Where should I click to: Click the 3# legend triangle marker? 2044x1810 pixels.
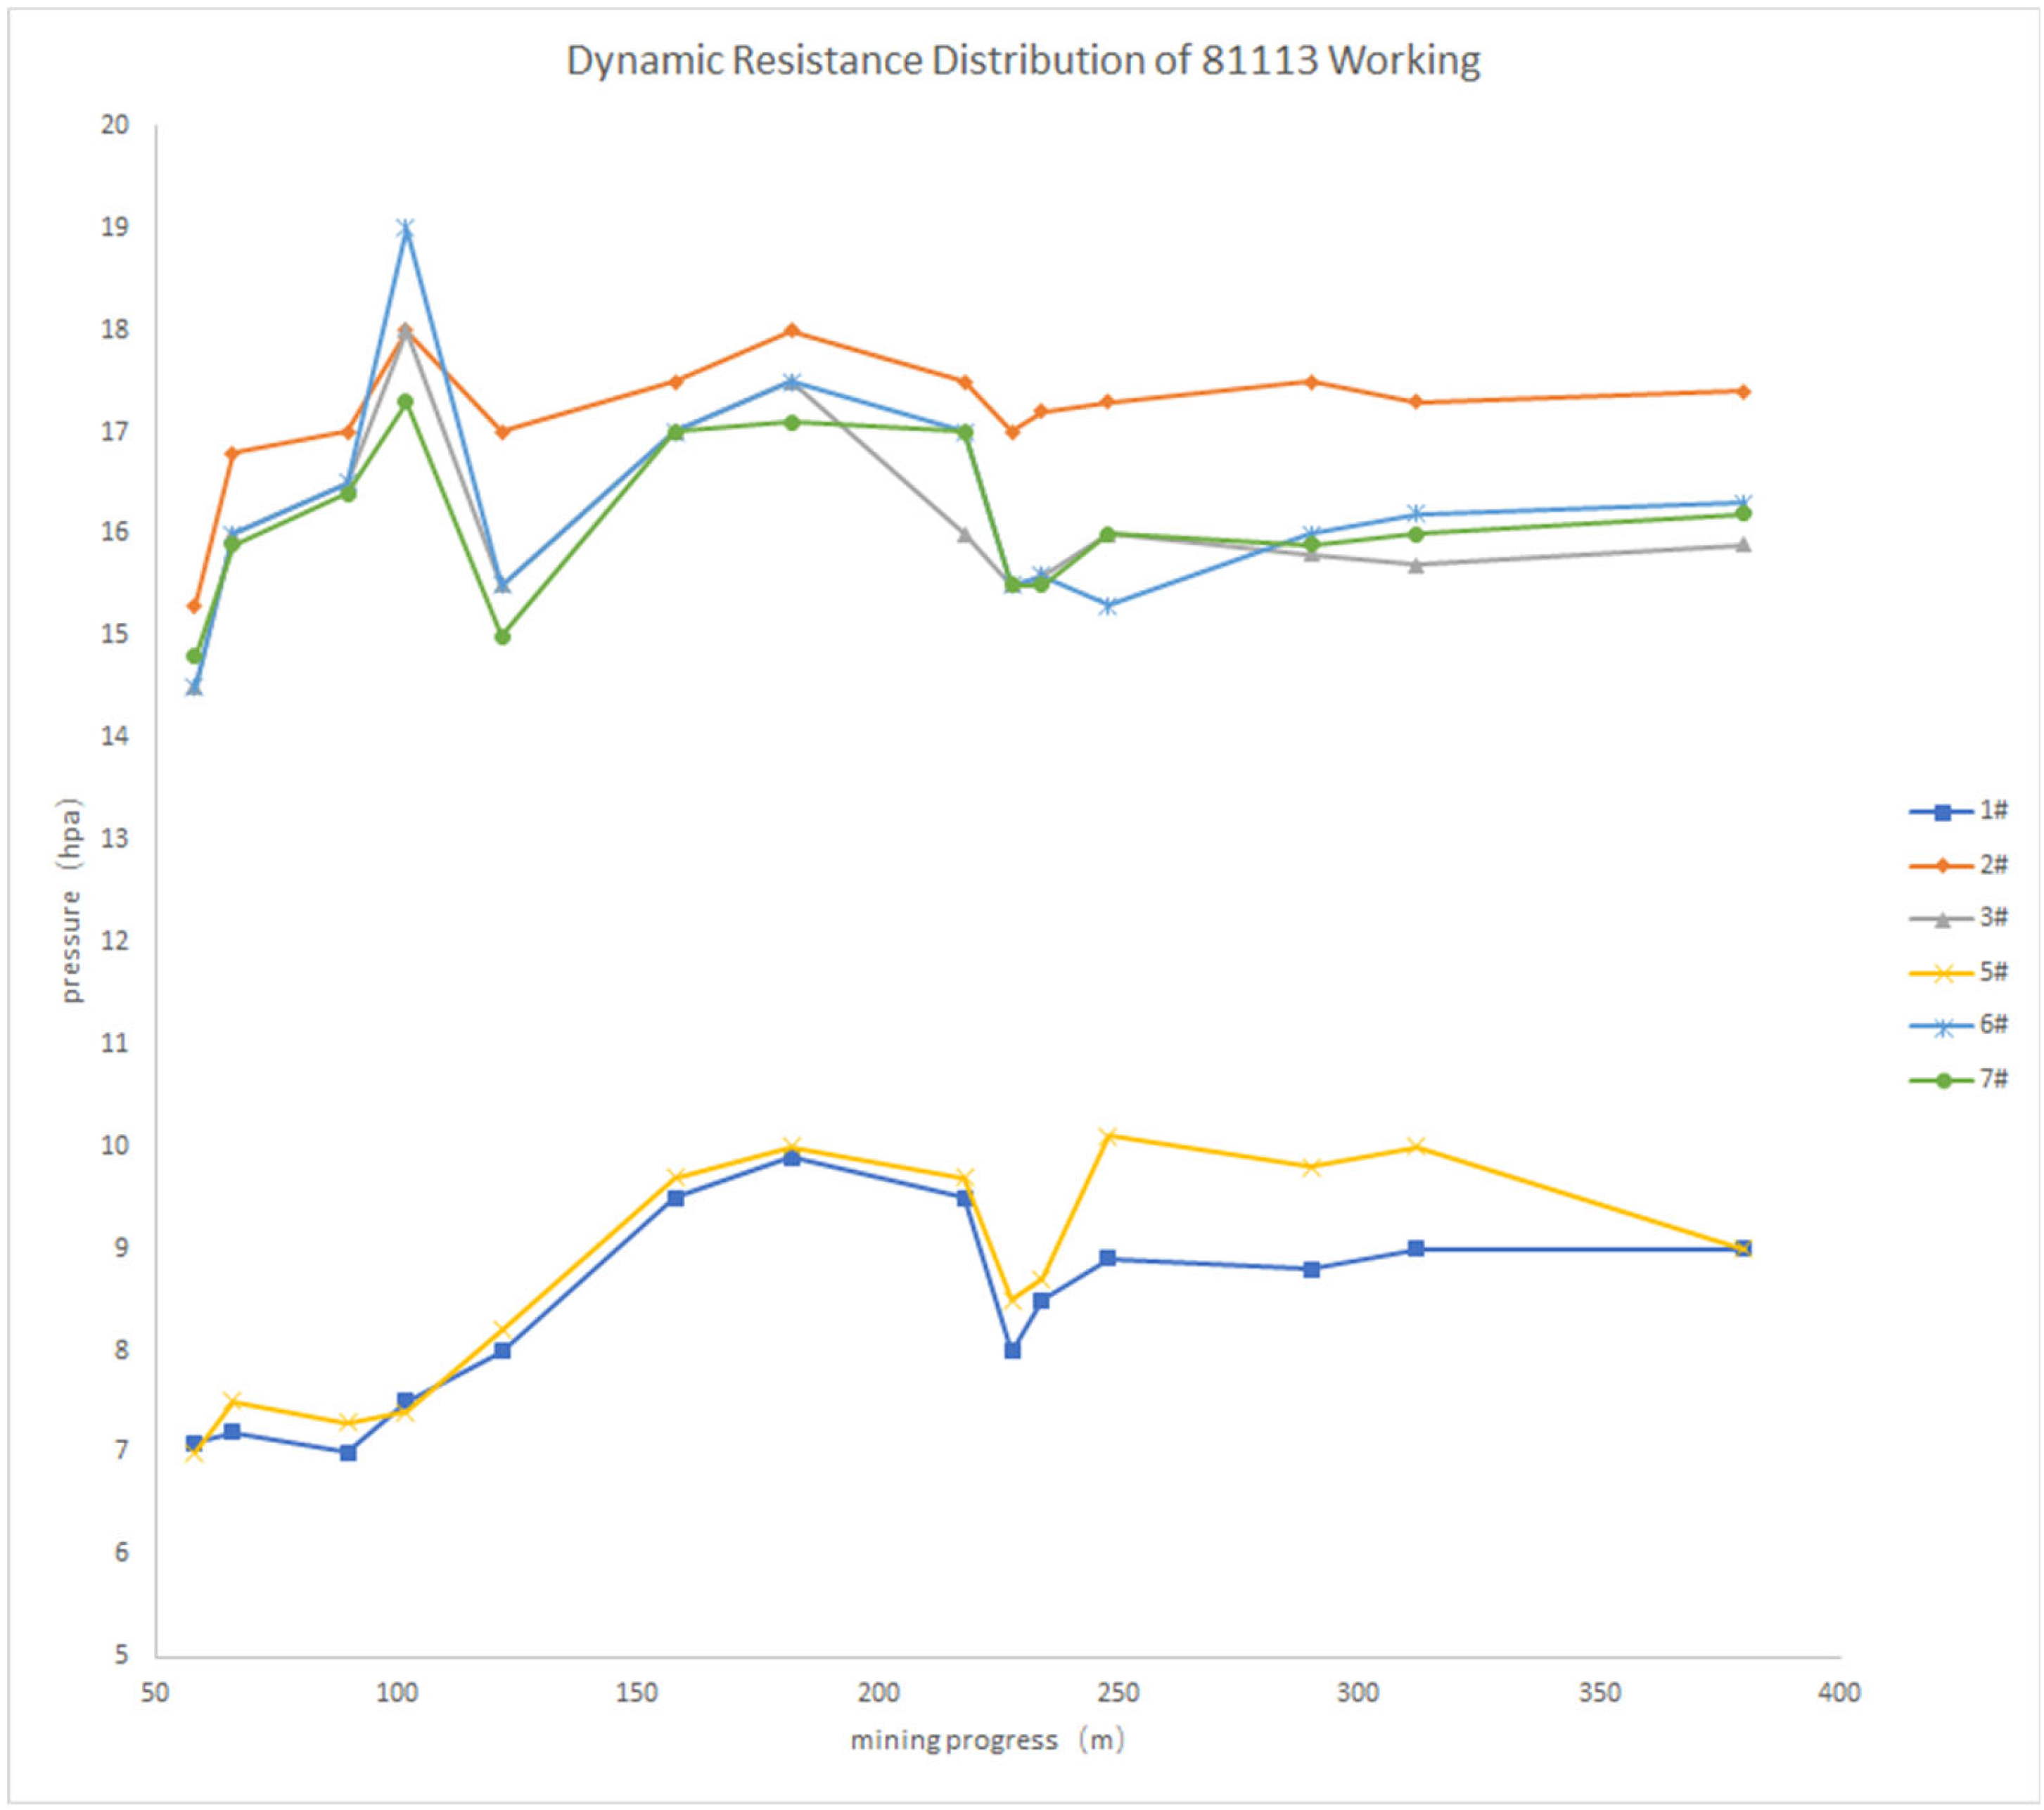pos(1943,919)
